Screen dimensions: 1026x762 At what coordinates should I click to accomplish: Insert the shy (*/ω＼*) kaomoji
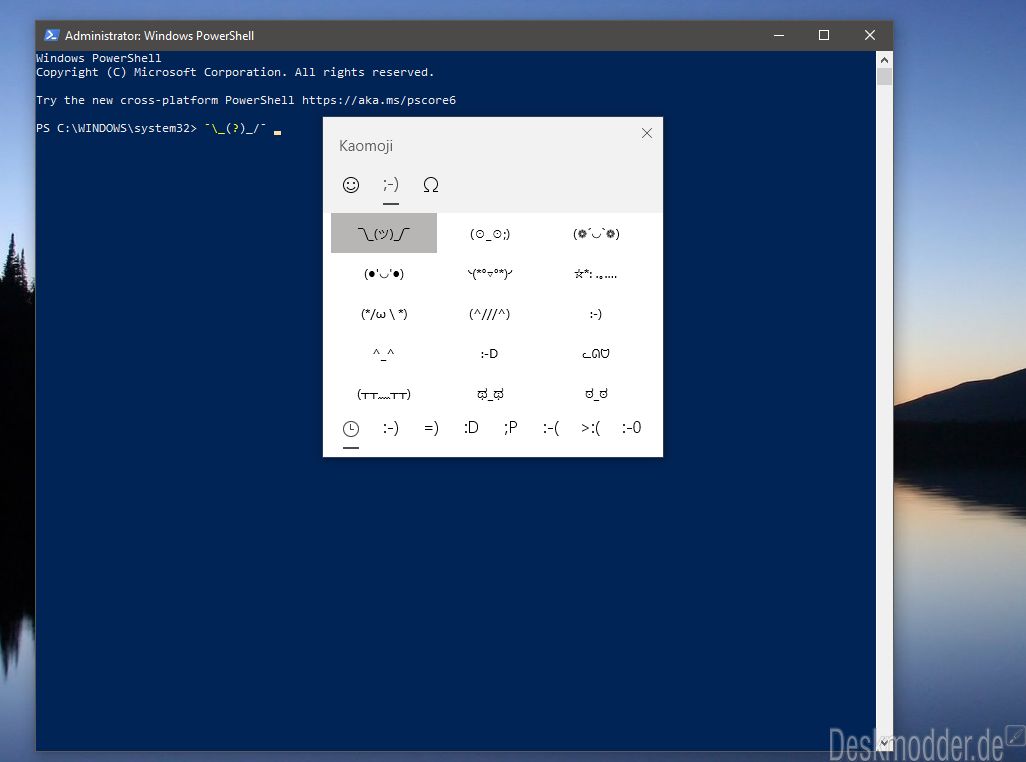(384, 314)
